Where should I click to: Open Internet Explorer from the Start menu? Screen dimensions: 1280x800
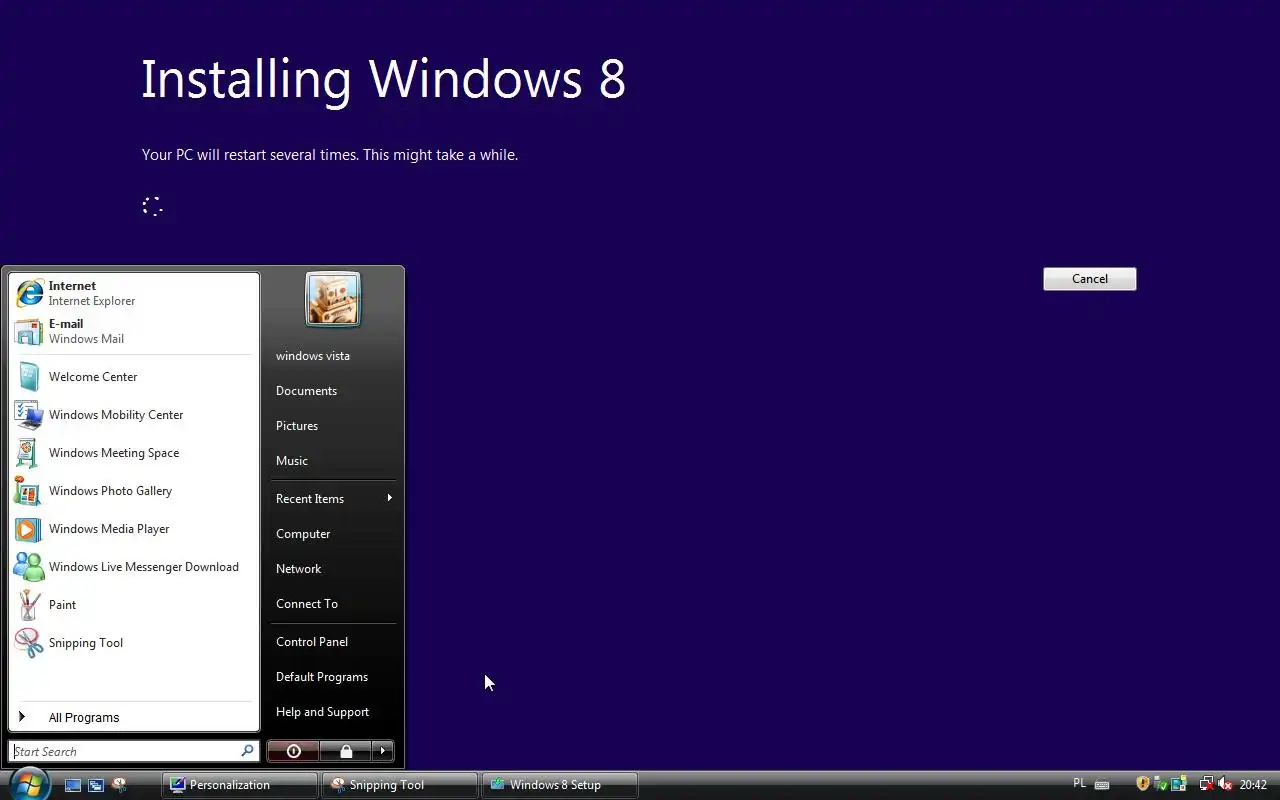[x=134, y=293]
